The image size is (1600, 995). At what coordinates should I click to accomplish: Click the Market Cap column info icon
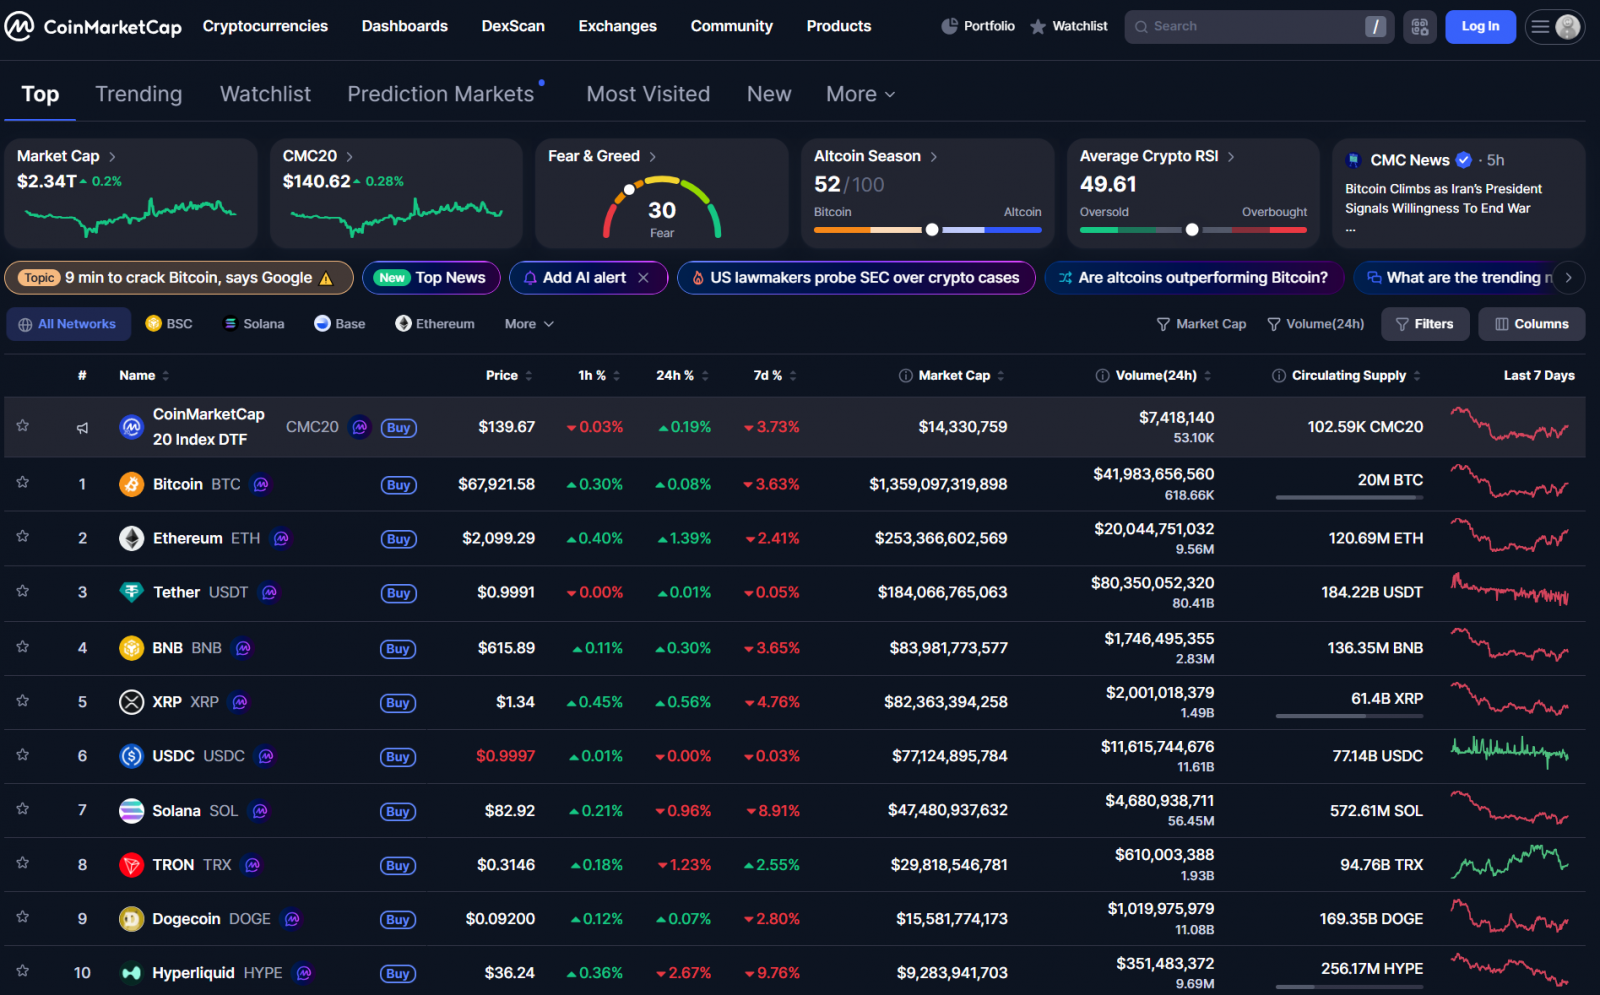coord(905,376)
